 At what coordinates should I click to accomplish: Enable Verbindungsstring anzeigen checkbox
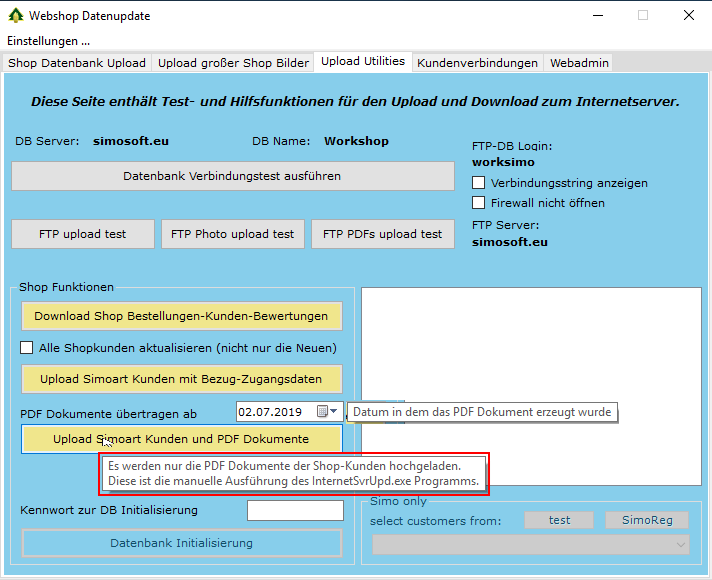point(479,183)
